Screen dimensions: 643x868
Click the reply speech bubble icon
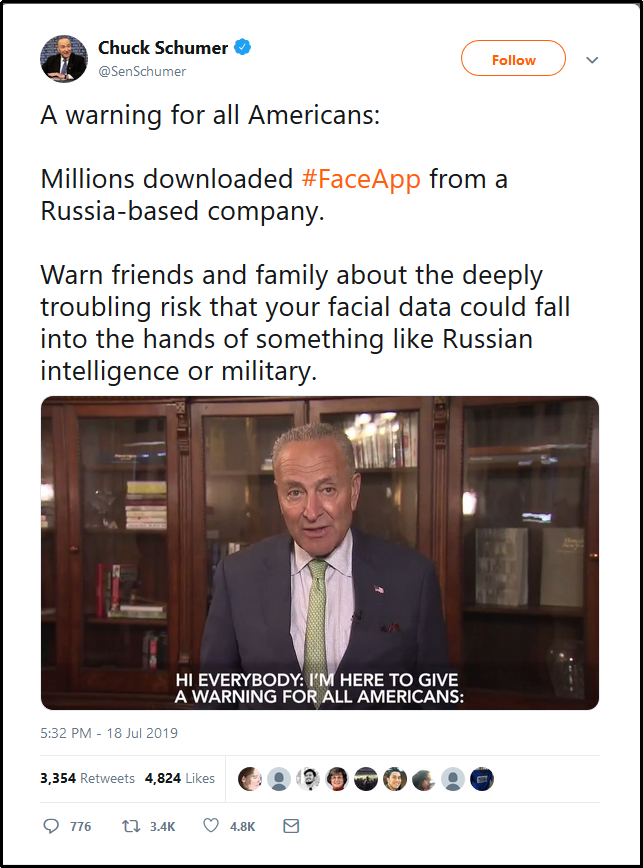point(52,826)
